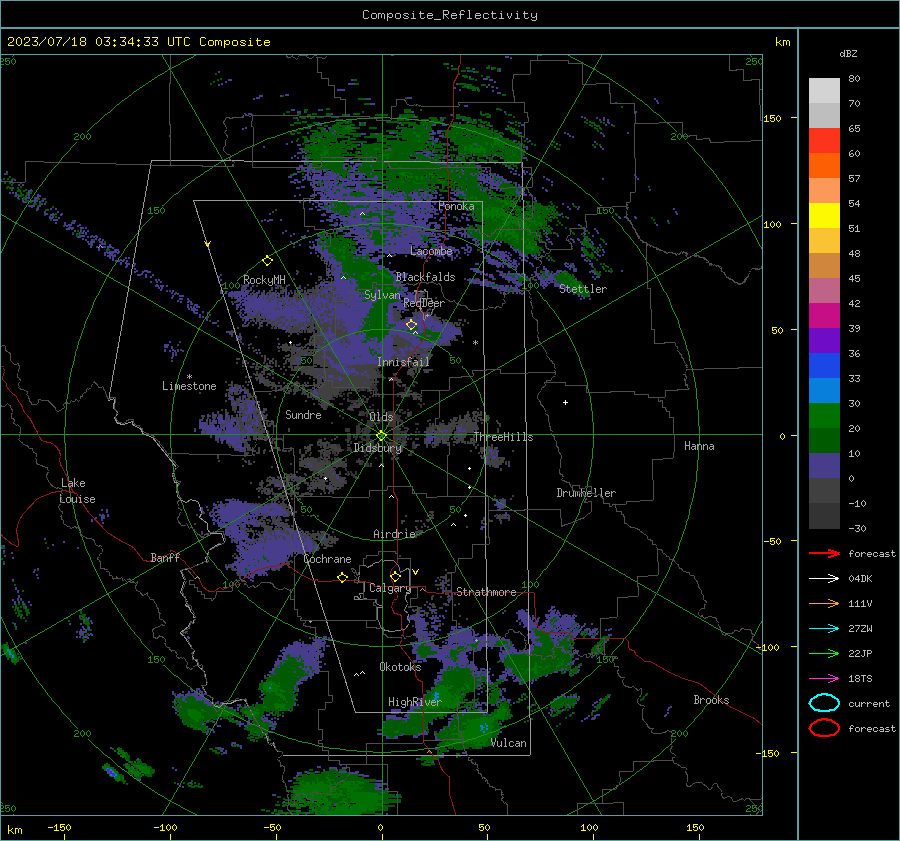Click the Stettler city label
Screen dimensions: 900x841
pos(583,289)
